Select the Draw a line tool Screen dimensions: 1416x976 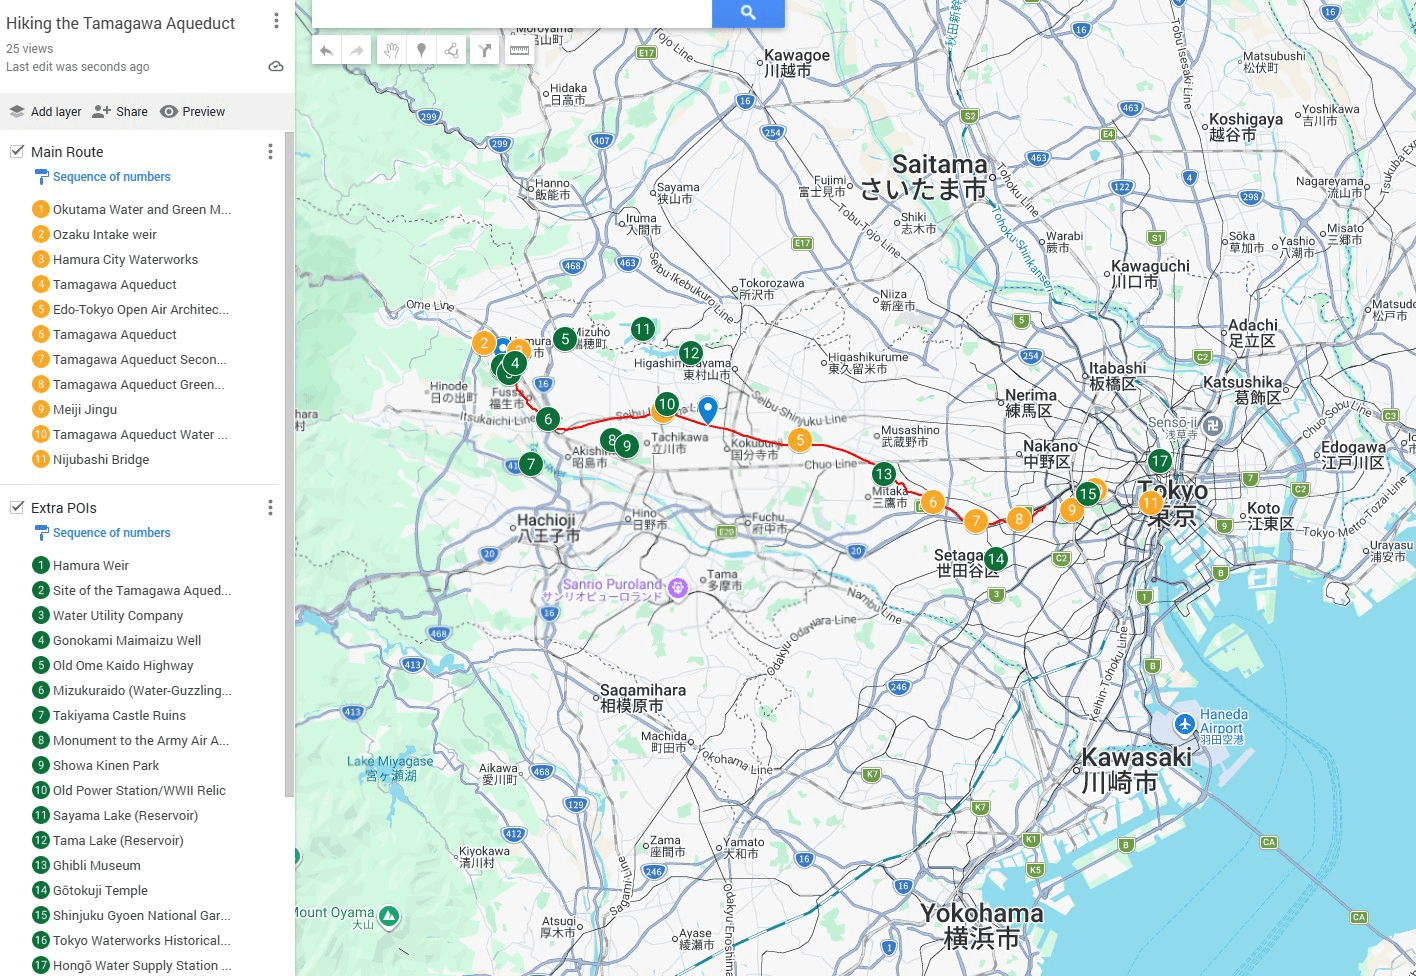(x=452, y=50)
